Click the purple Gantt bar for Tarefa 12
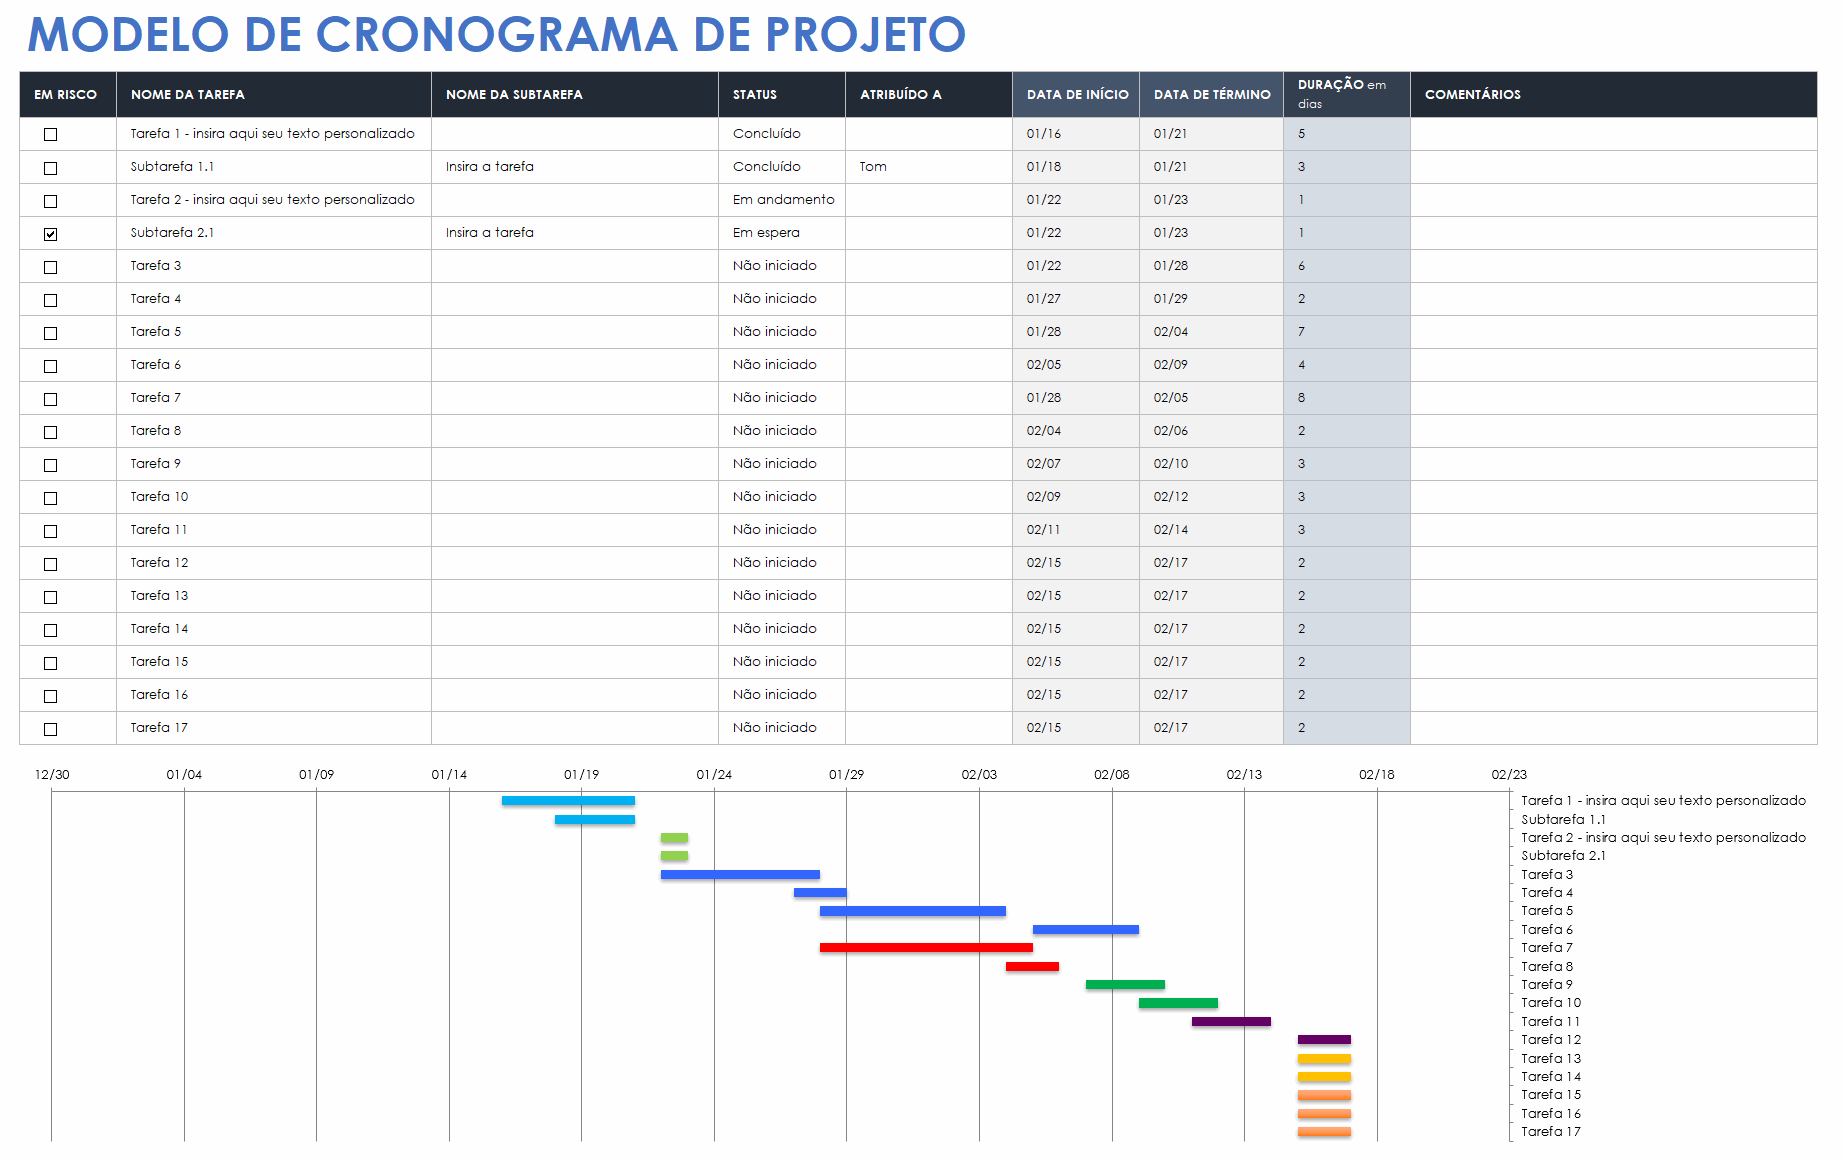 (1324, 1040)
